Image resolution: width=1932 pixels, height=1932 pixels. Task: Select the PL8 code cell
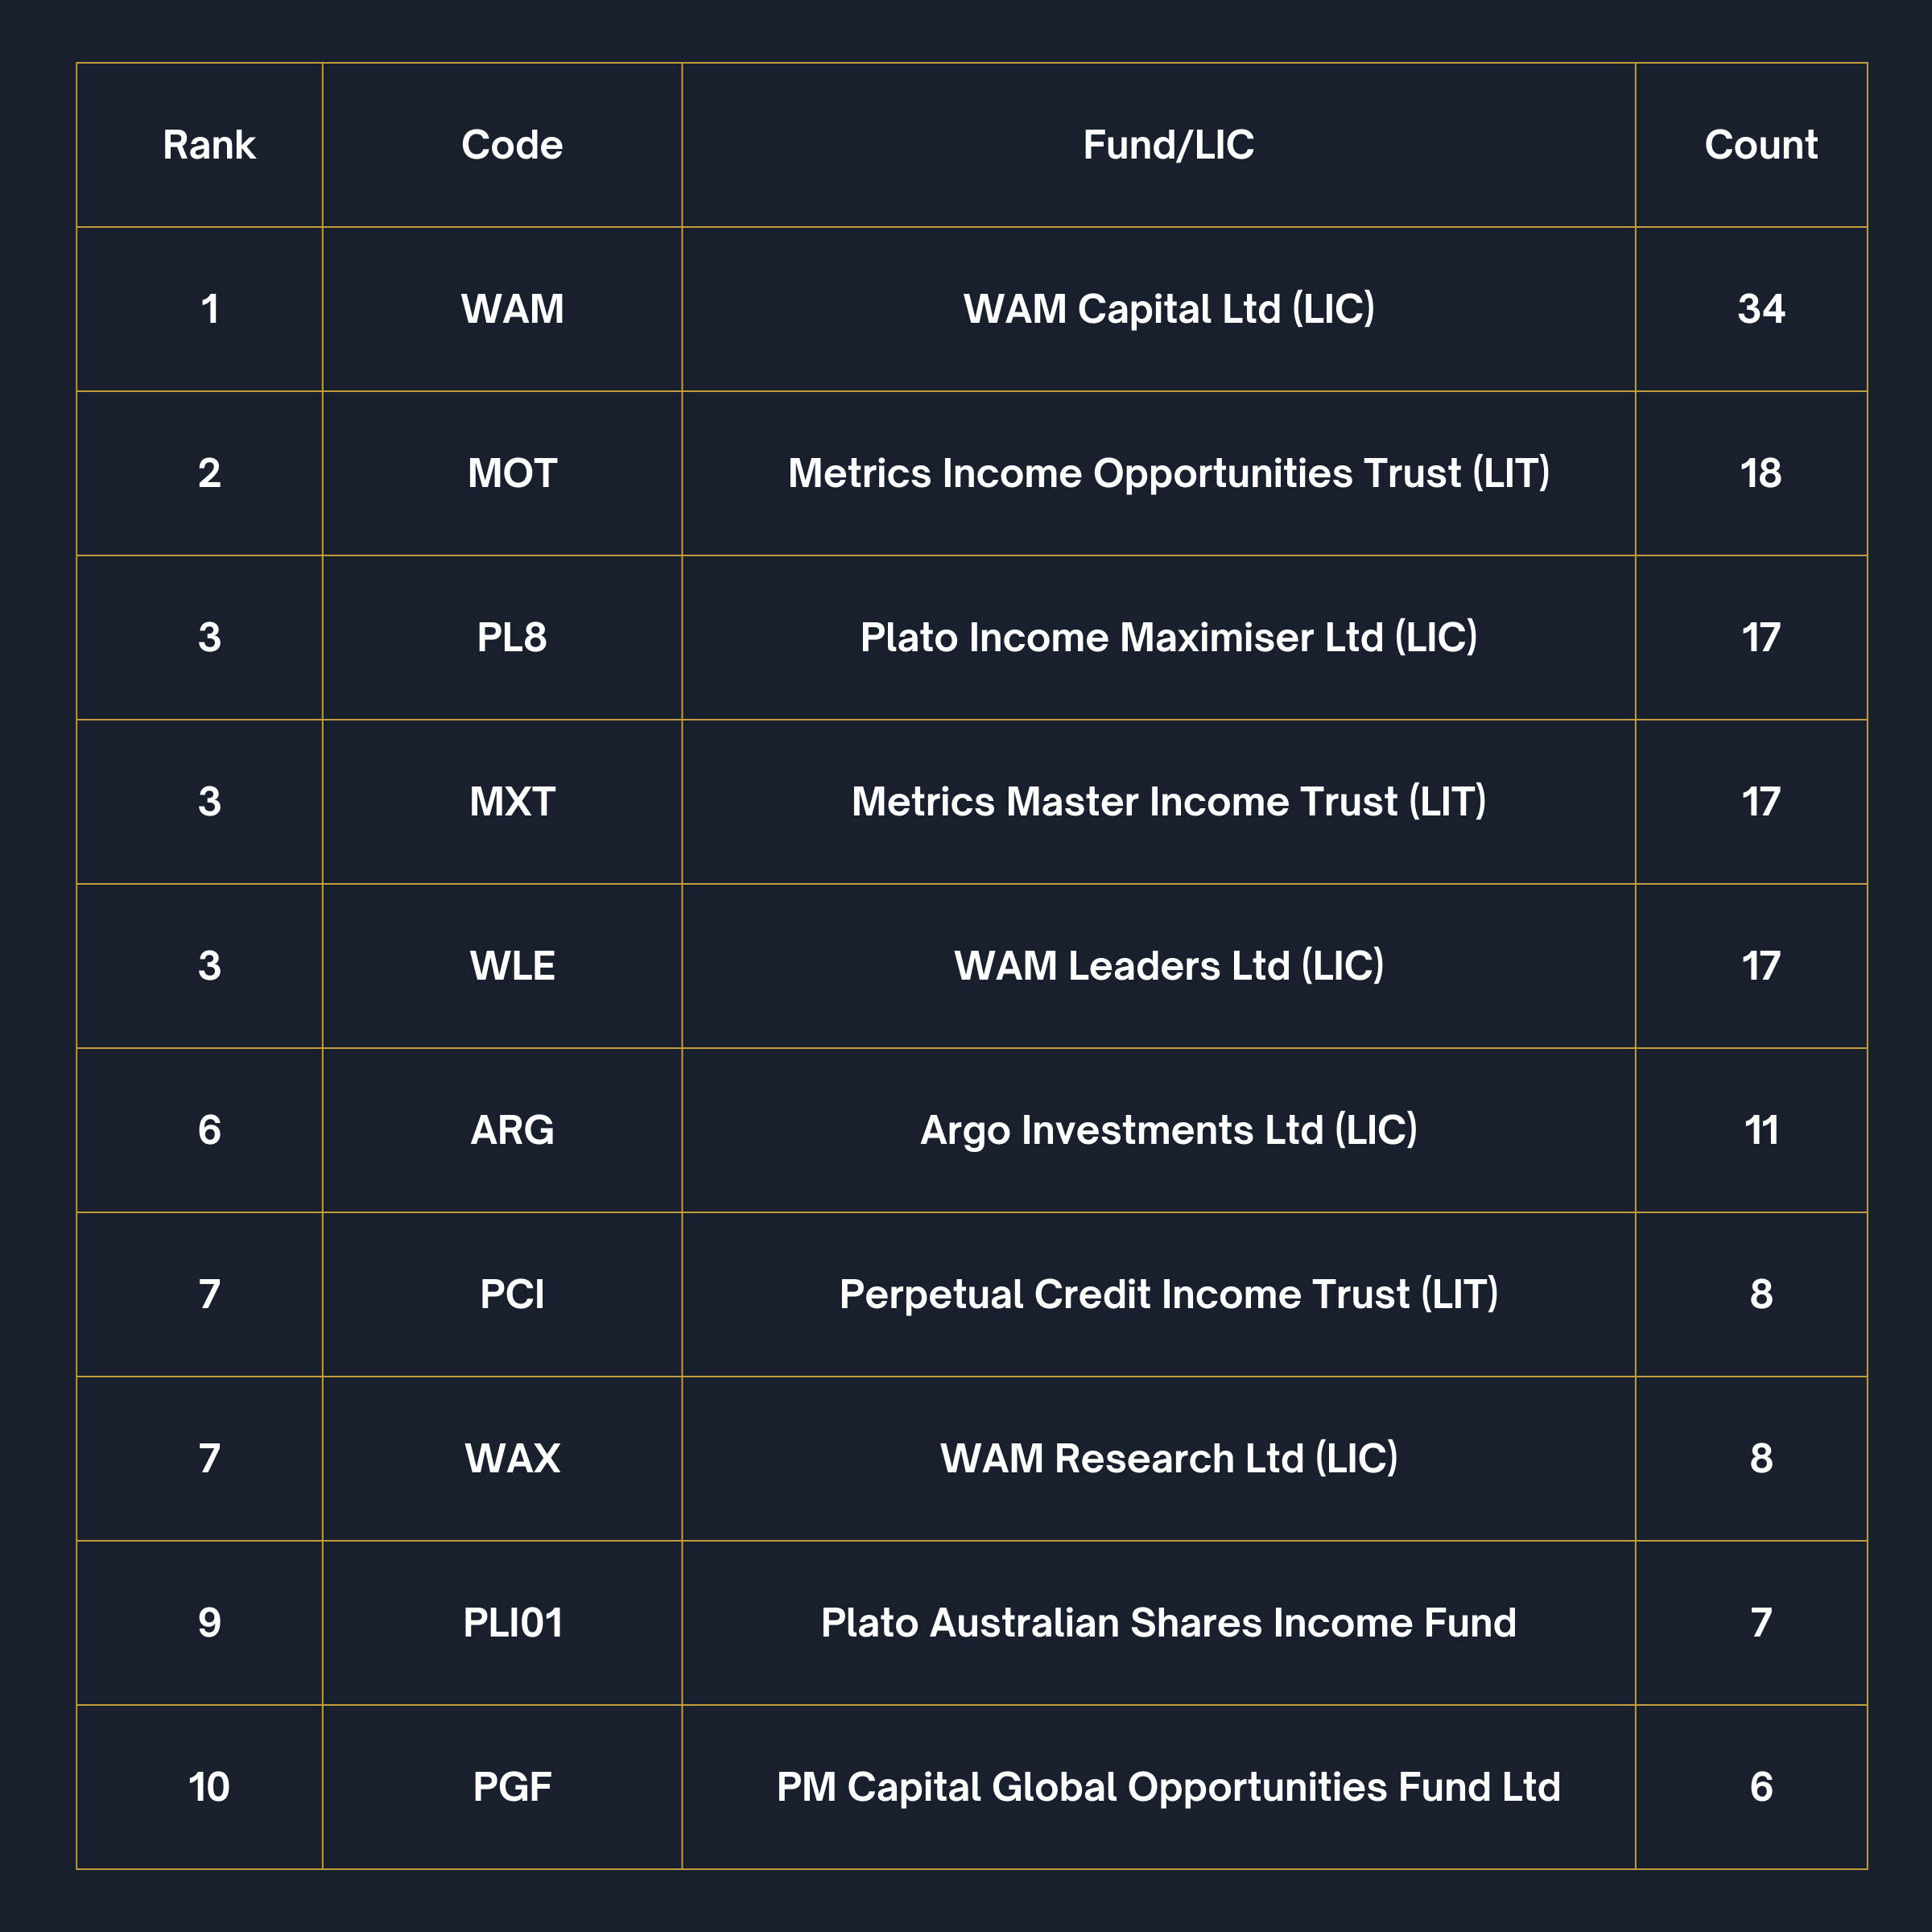tap(512, 637)
